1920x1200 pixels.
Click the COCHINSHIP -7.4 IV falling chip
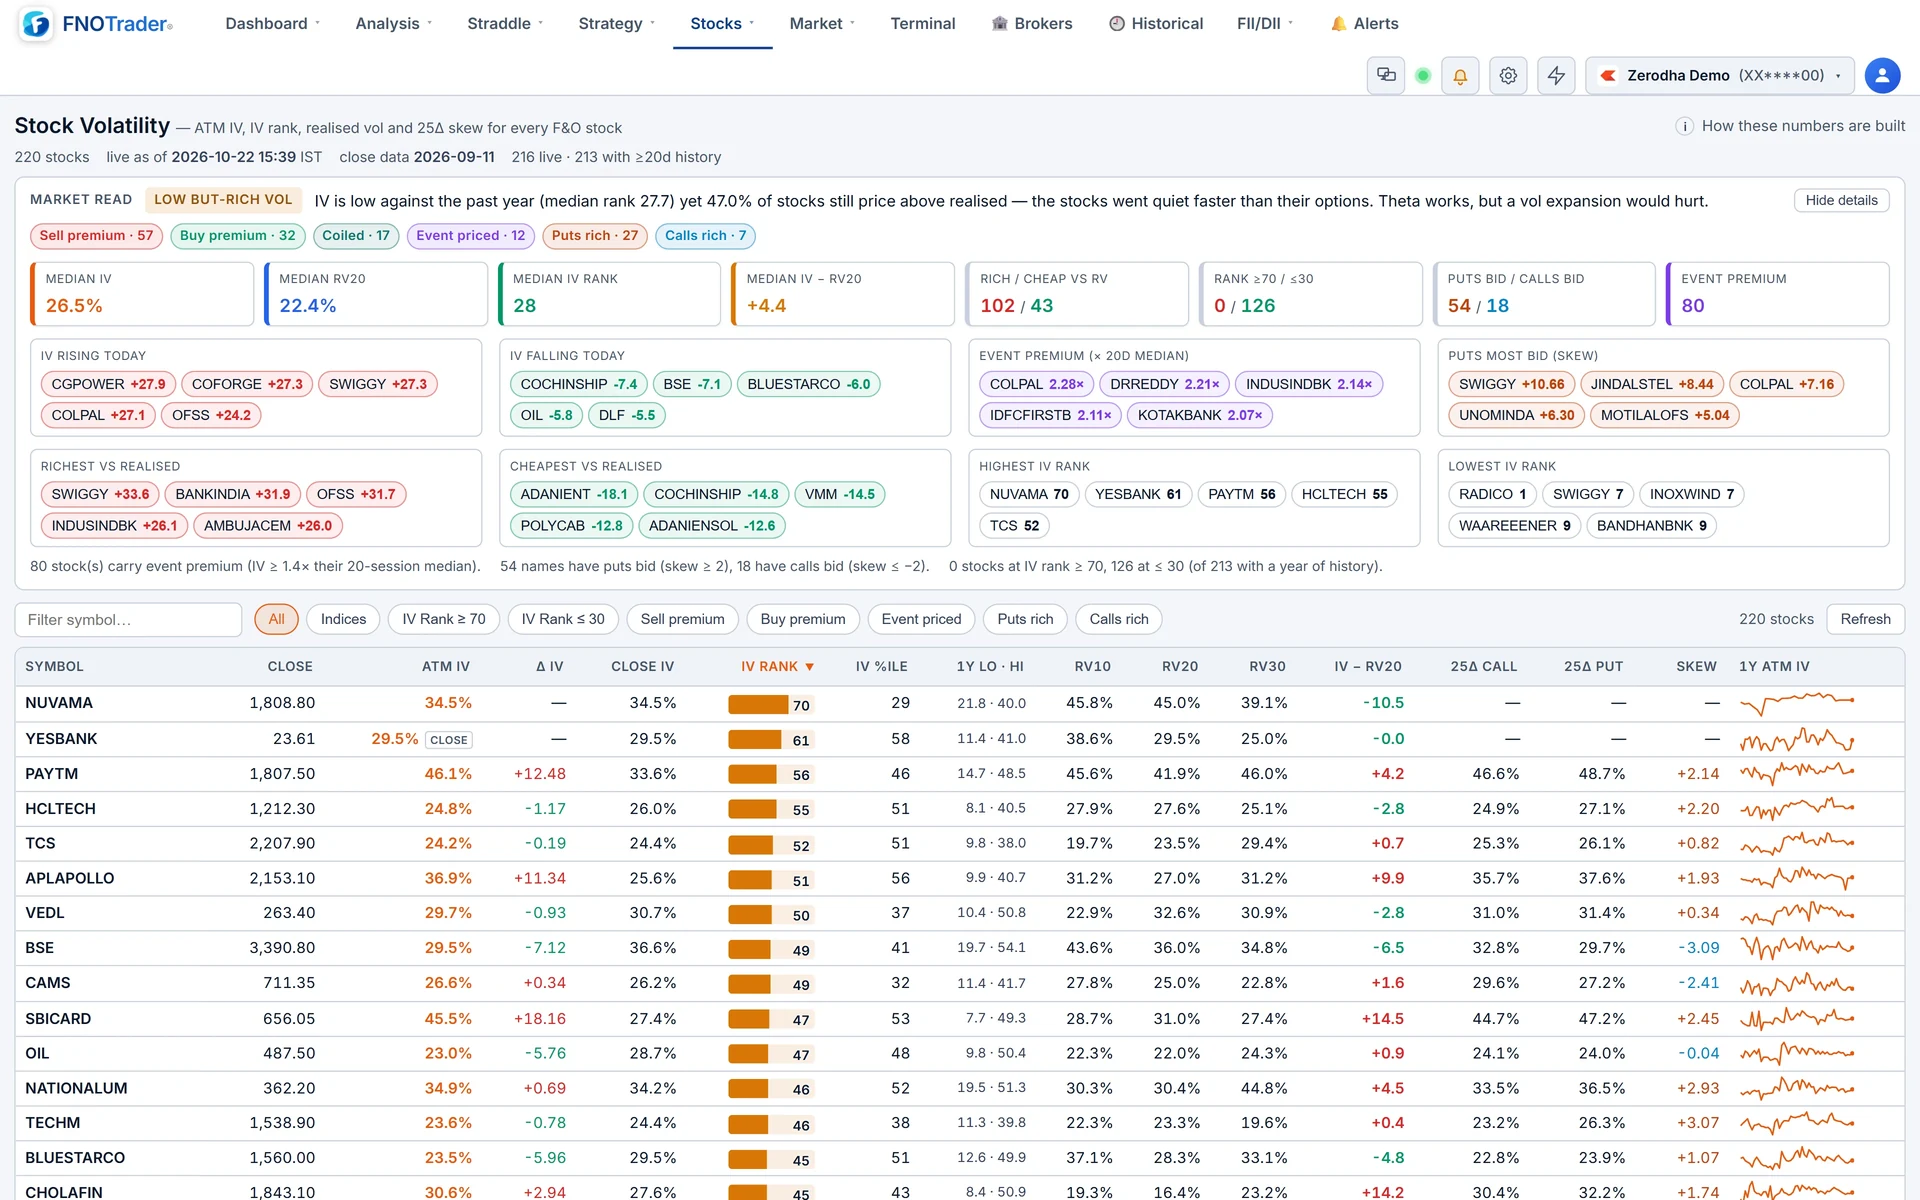click(x=578, y=384)
